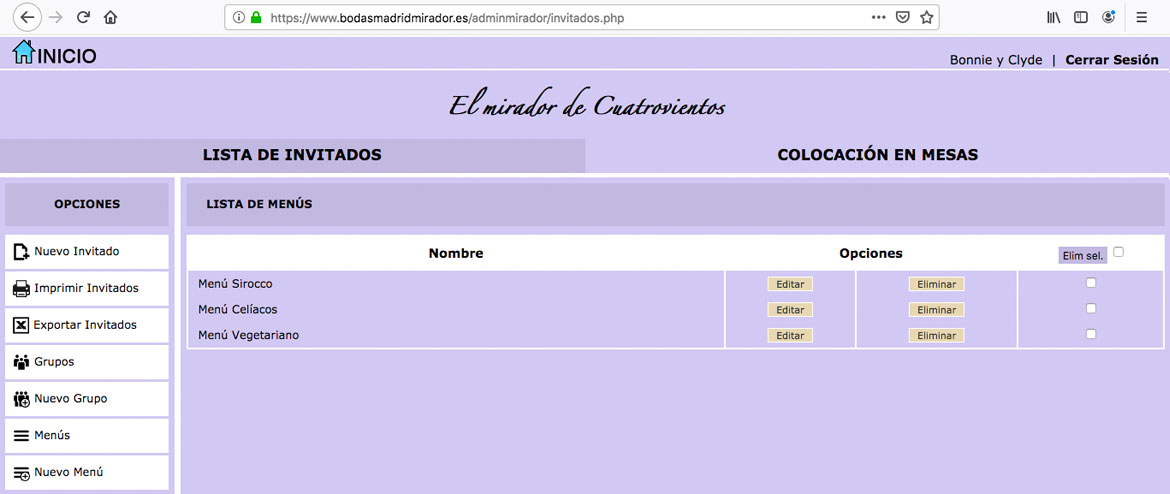
Task: Click the Menú Celíacos name cell
Action: [x=456, y=309]
